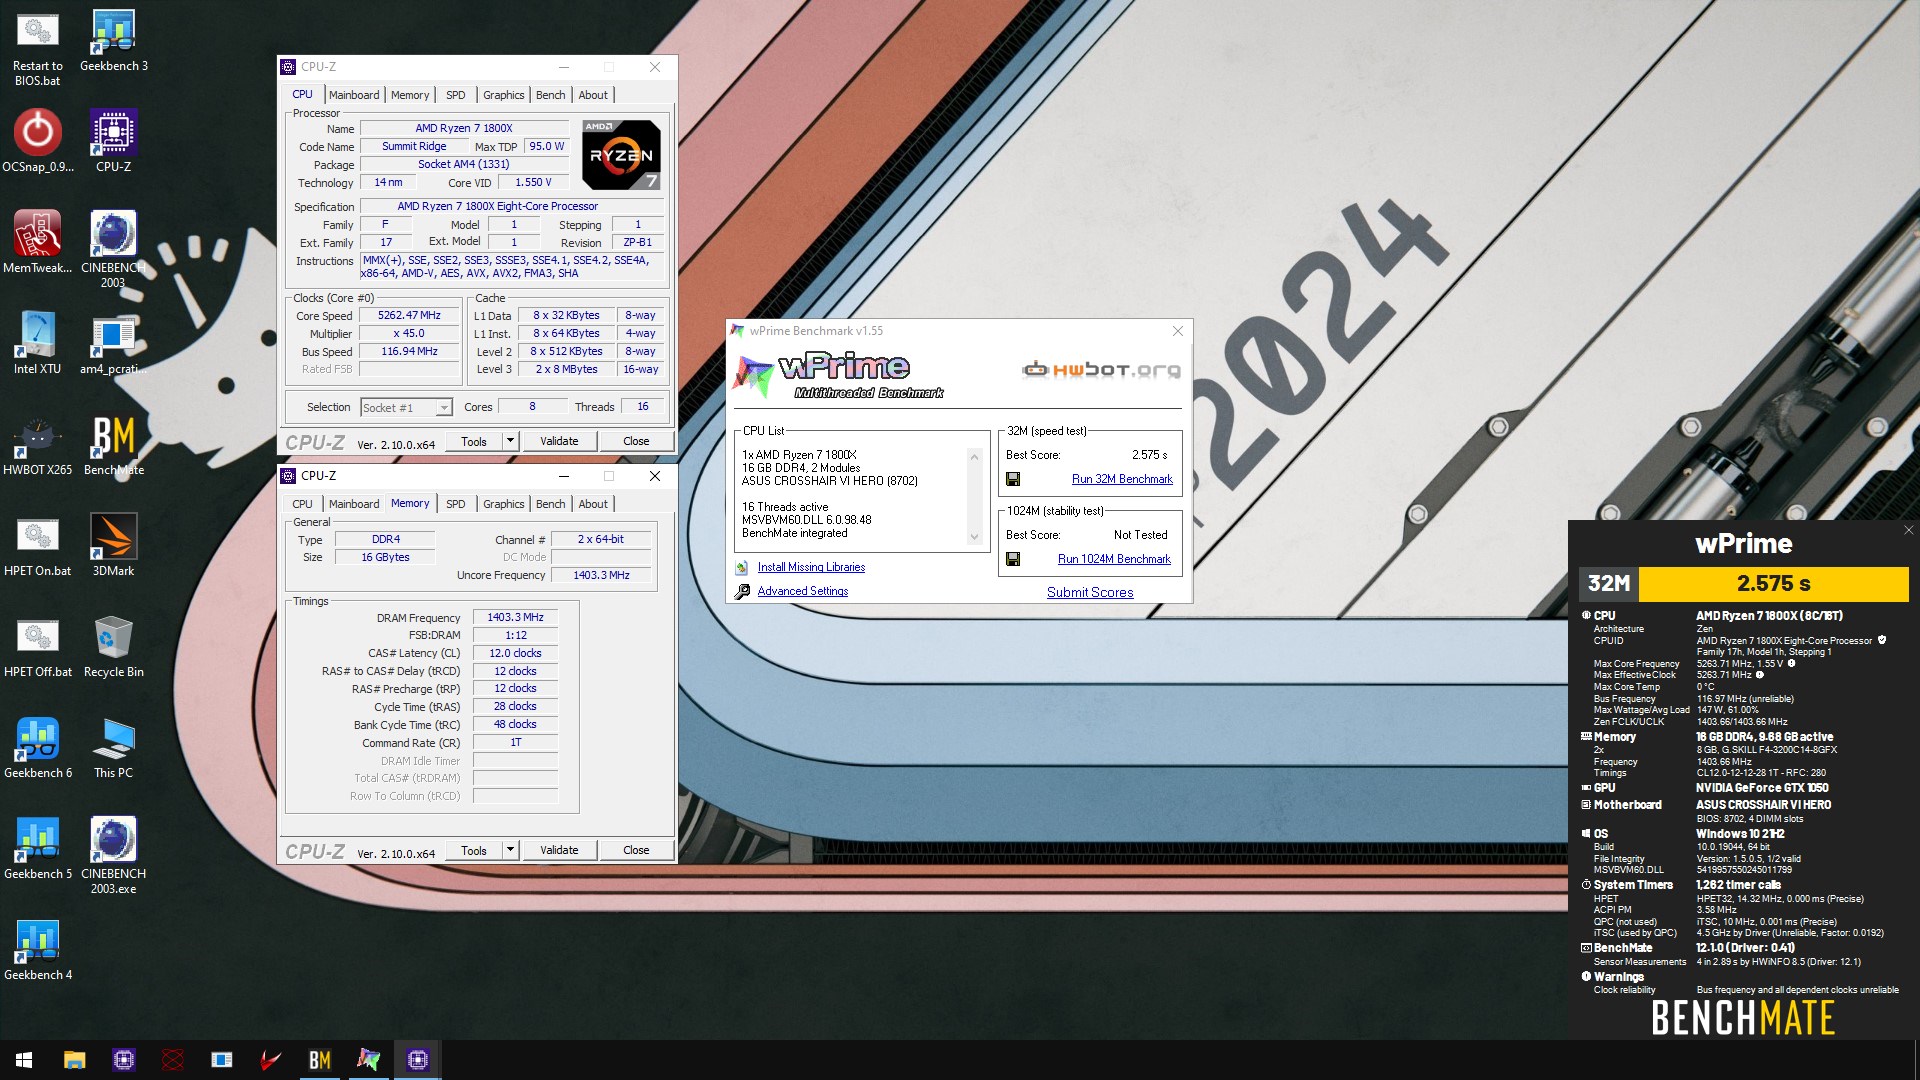
Task: Open SPD tab in top CPU-Z window
Action: pyautogui.click(x=456, y=95)
